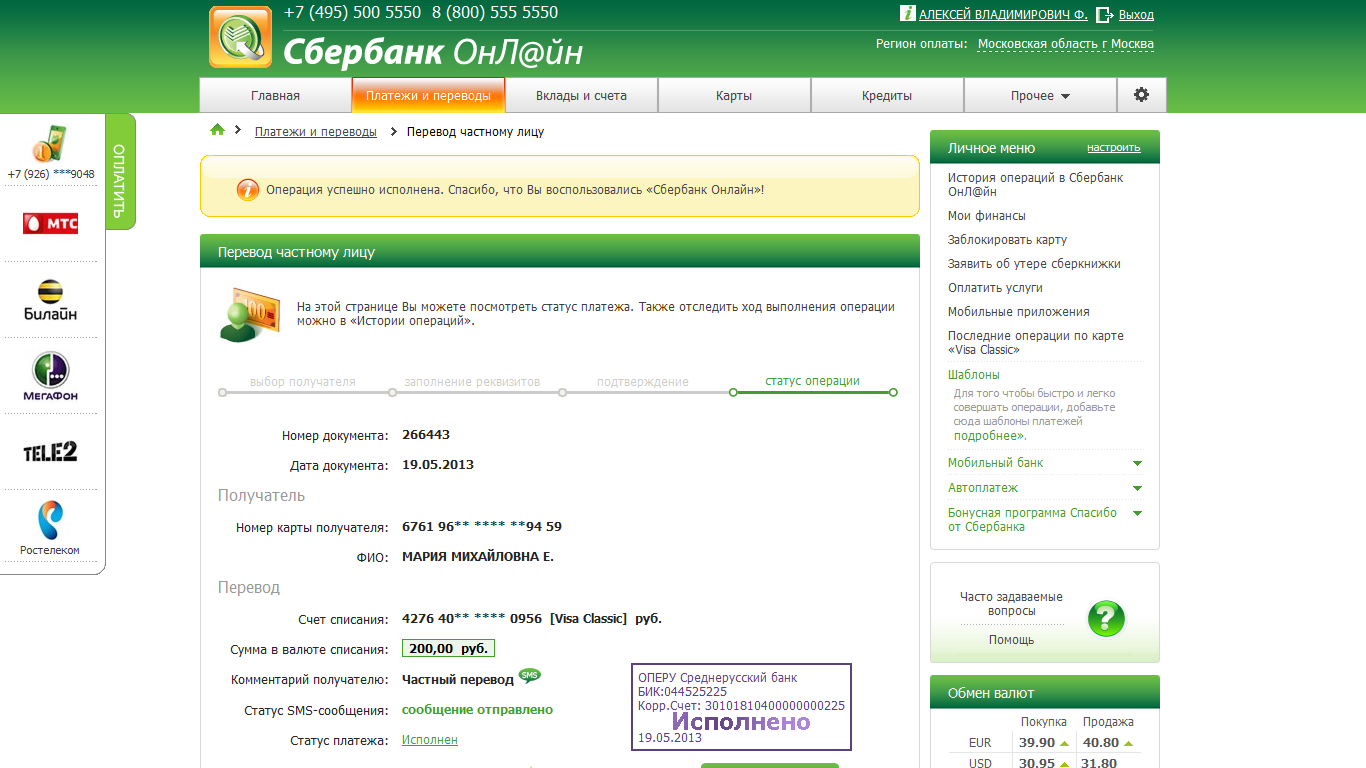Select the MTS operator icon
The width and height of the screenshot is (1366, 768).
(50, 223)
